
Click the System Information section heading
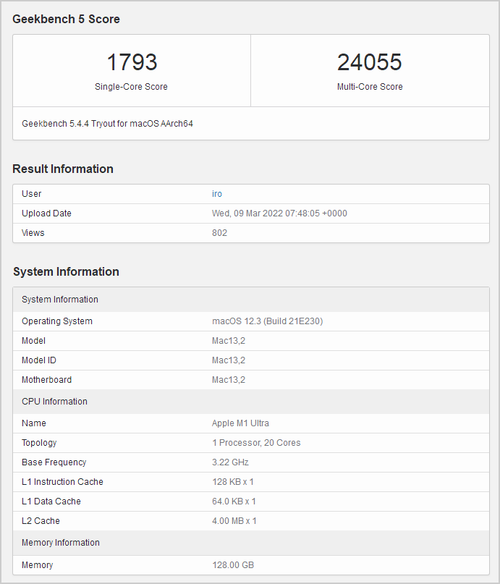coord(66,272)
